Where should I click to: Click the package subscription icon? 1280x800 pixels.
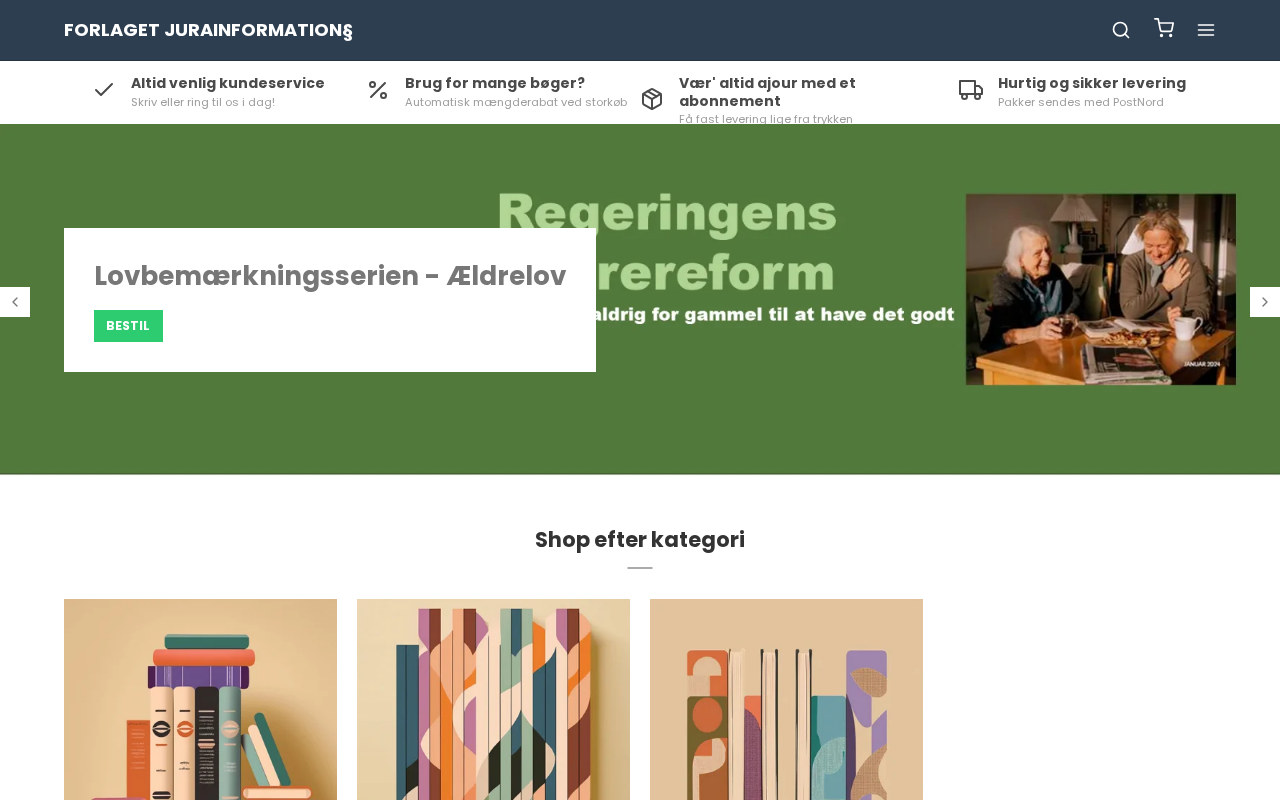[652, 99]
